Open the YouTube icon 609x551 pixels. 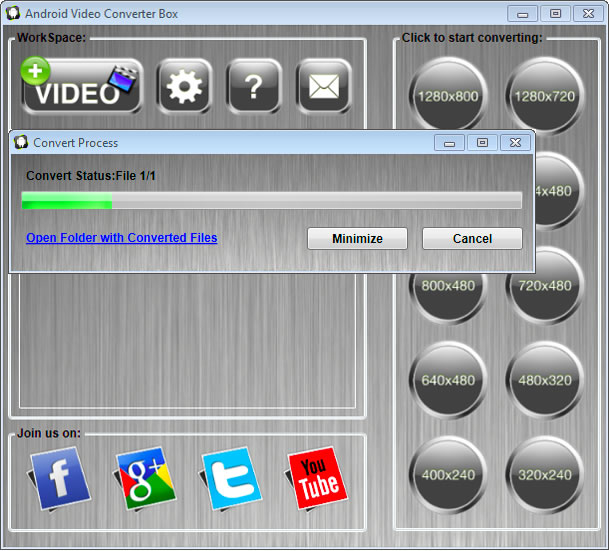(317, 478)
